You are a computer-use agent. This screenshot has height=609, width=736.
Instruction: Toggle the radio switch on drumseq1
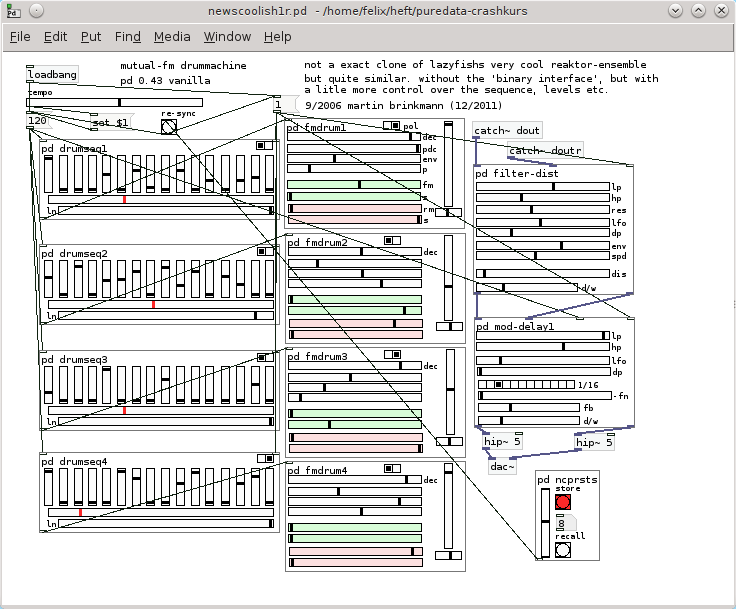tap(264, 146)
